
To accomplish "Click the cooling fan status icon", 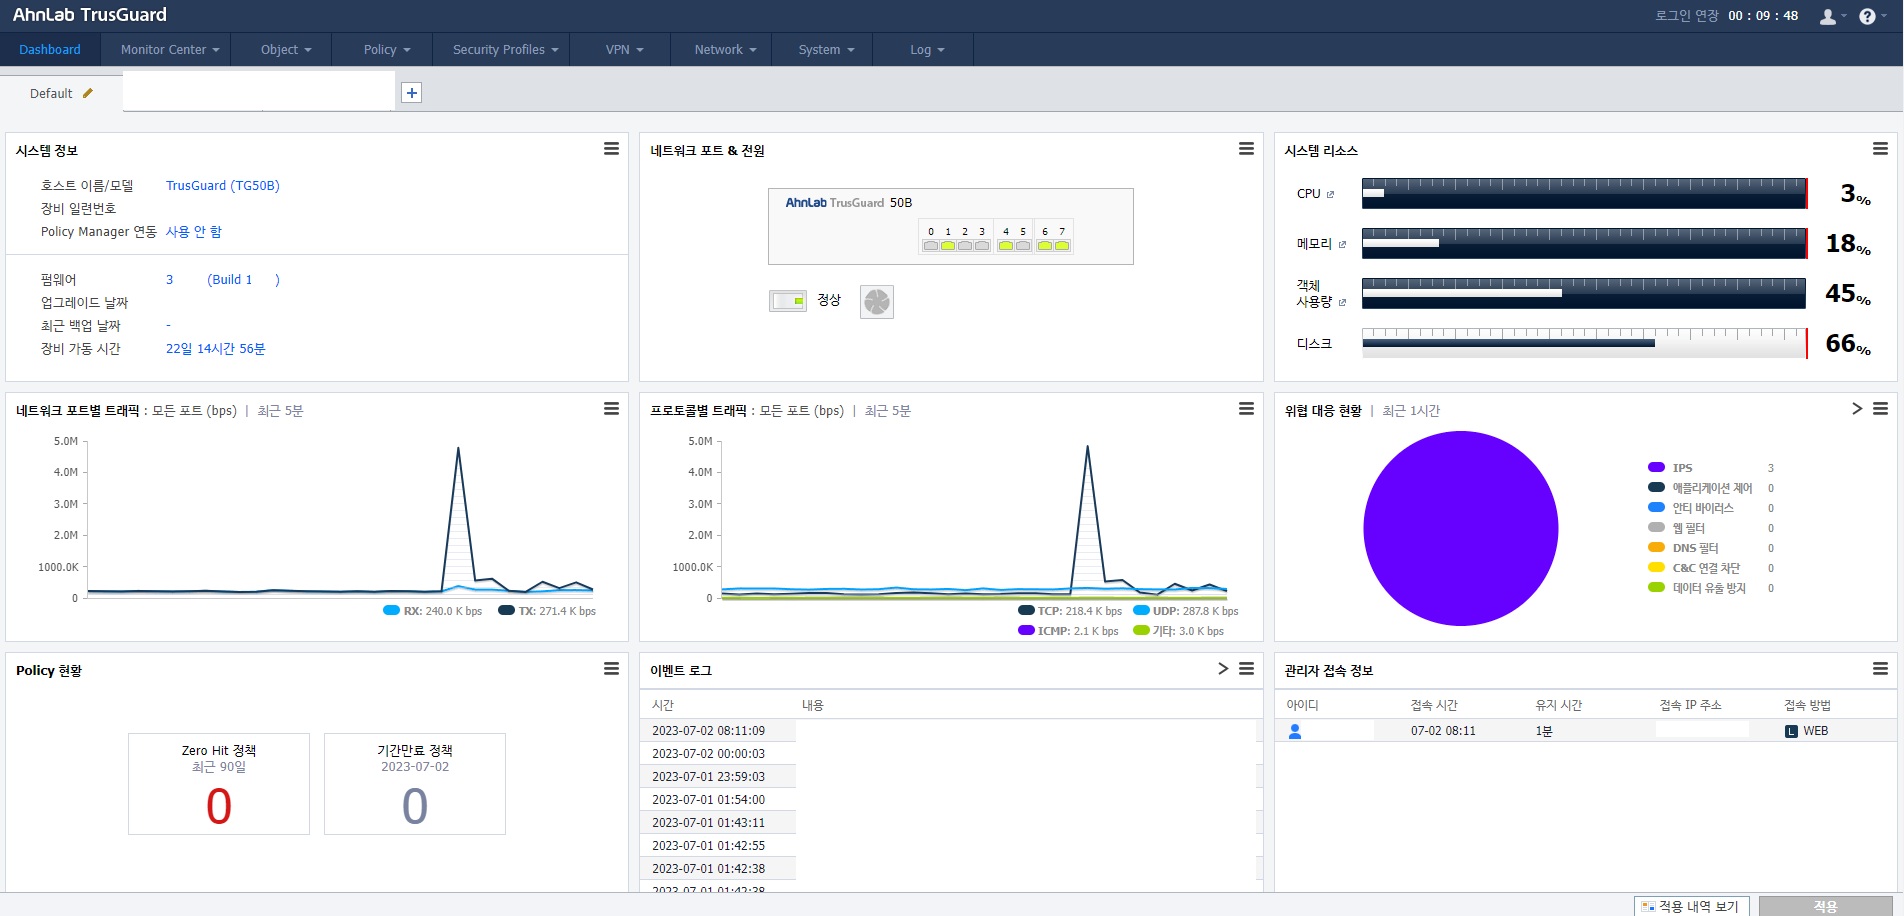I will click(x=877, y=302).
